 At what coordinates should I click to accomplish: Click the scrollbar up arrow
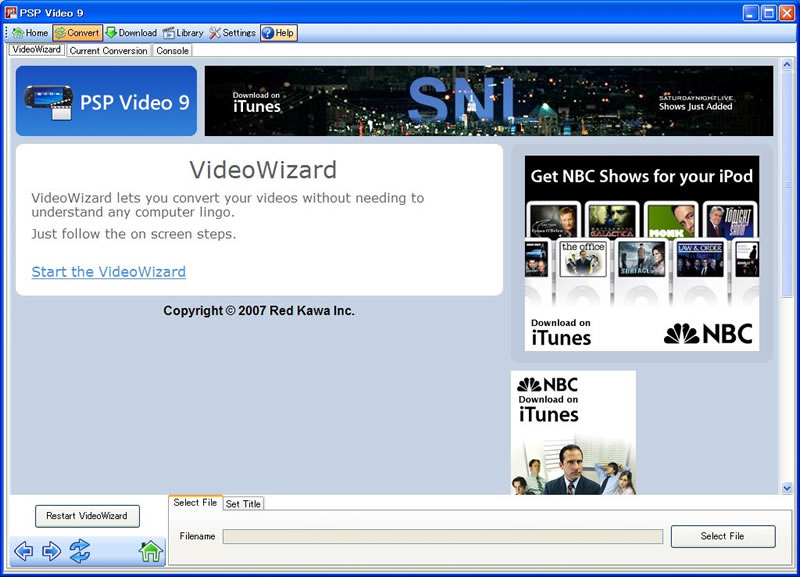coord(787,64)
